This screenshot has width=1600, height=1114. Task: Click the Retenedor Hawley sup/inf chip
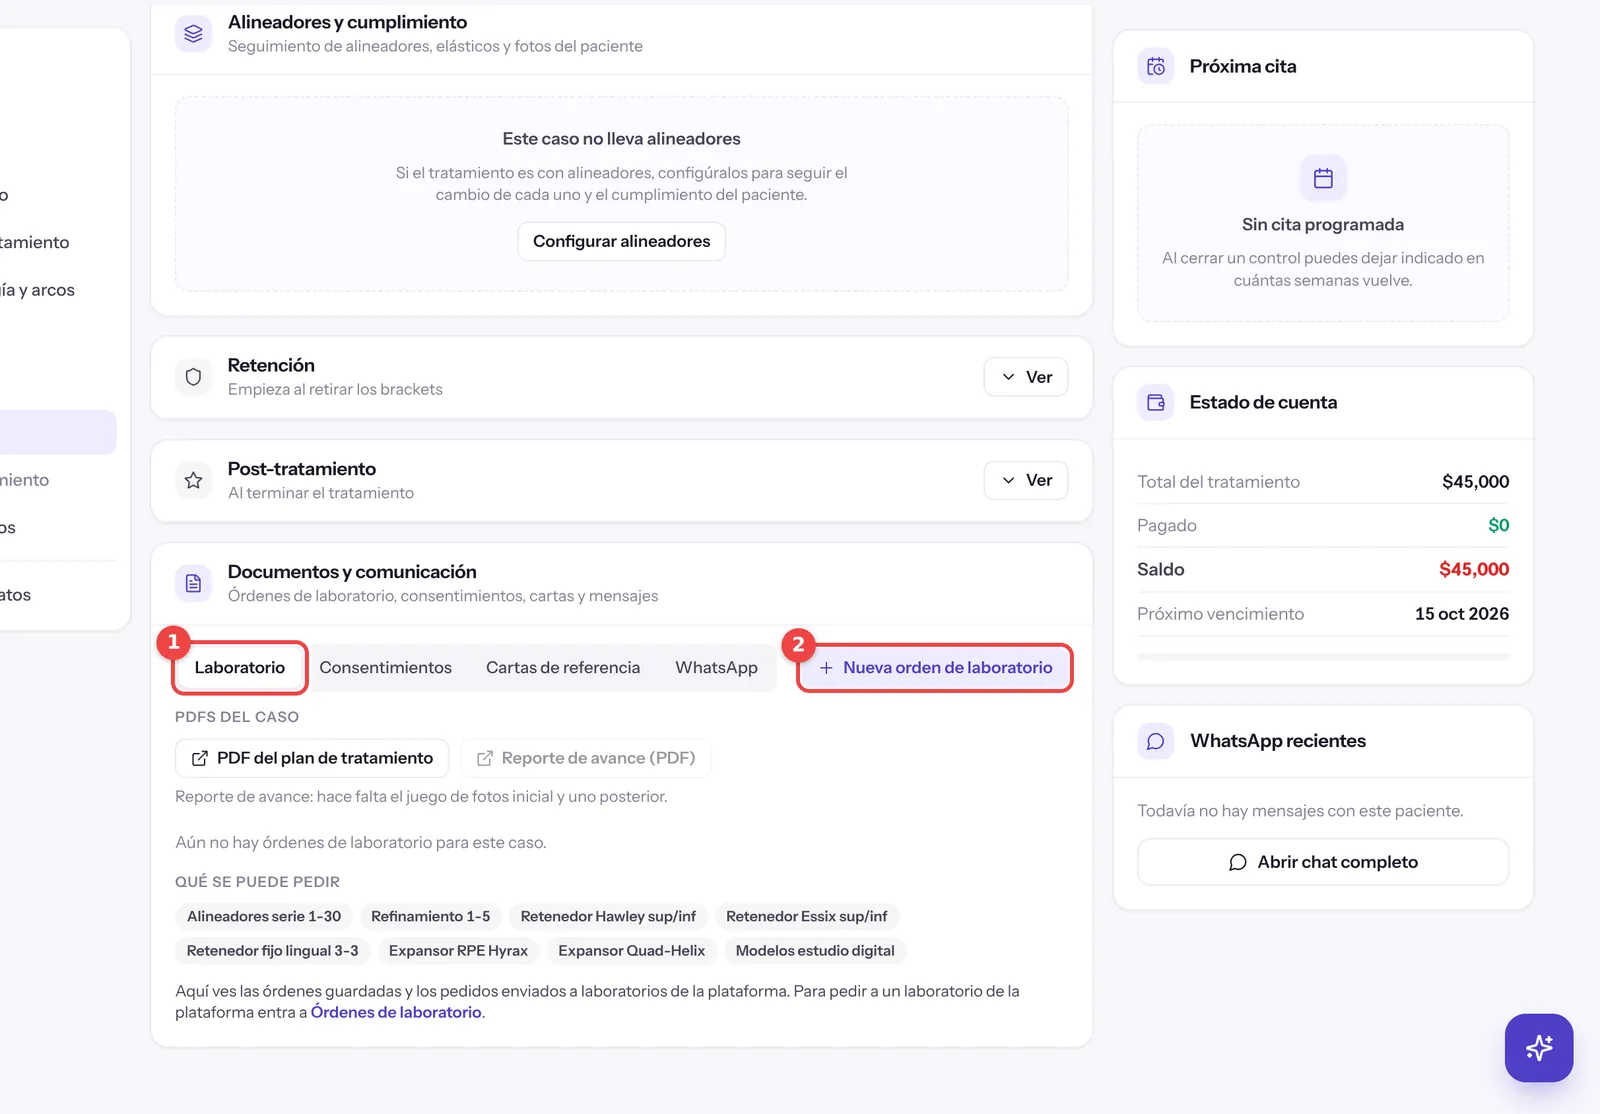(x=608, y=916)
